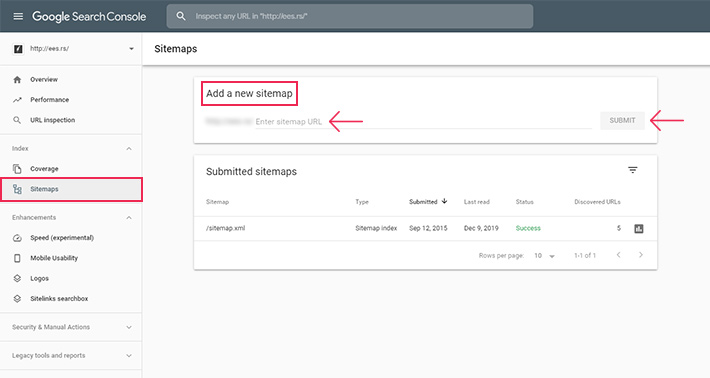The width and height of the screenshot is (710, 378).
Task: Click the Sep 12, 2015 submitted date
Action: (428, 228)
